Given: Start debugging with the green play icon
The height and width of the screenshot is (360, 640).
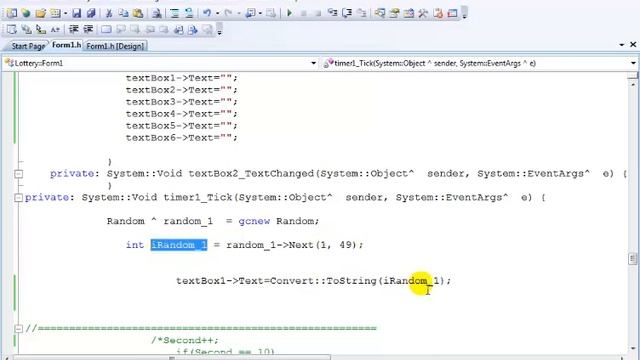Looking at the screenshot, I should click(x=289, y=13).
